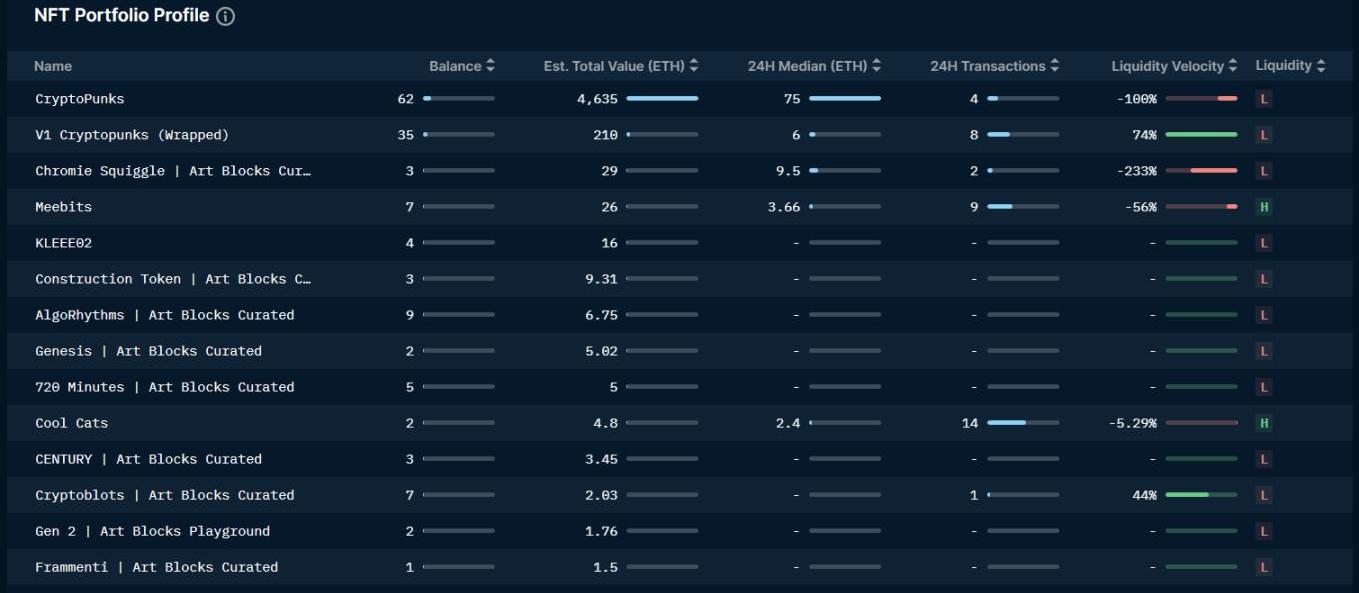The height and width of the screenshot is (593, 1359).
Task: Click the L liquidity badge for AlgoRhythms
Action: pyautogui.click(x=1264, y=315)
